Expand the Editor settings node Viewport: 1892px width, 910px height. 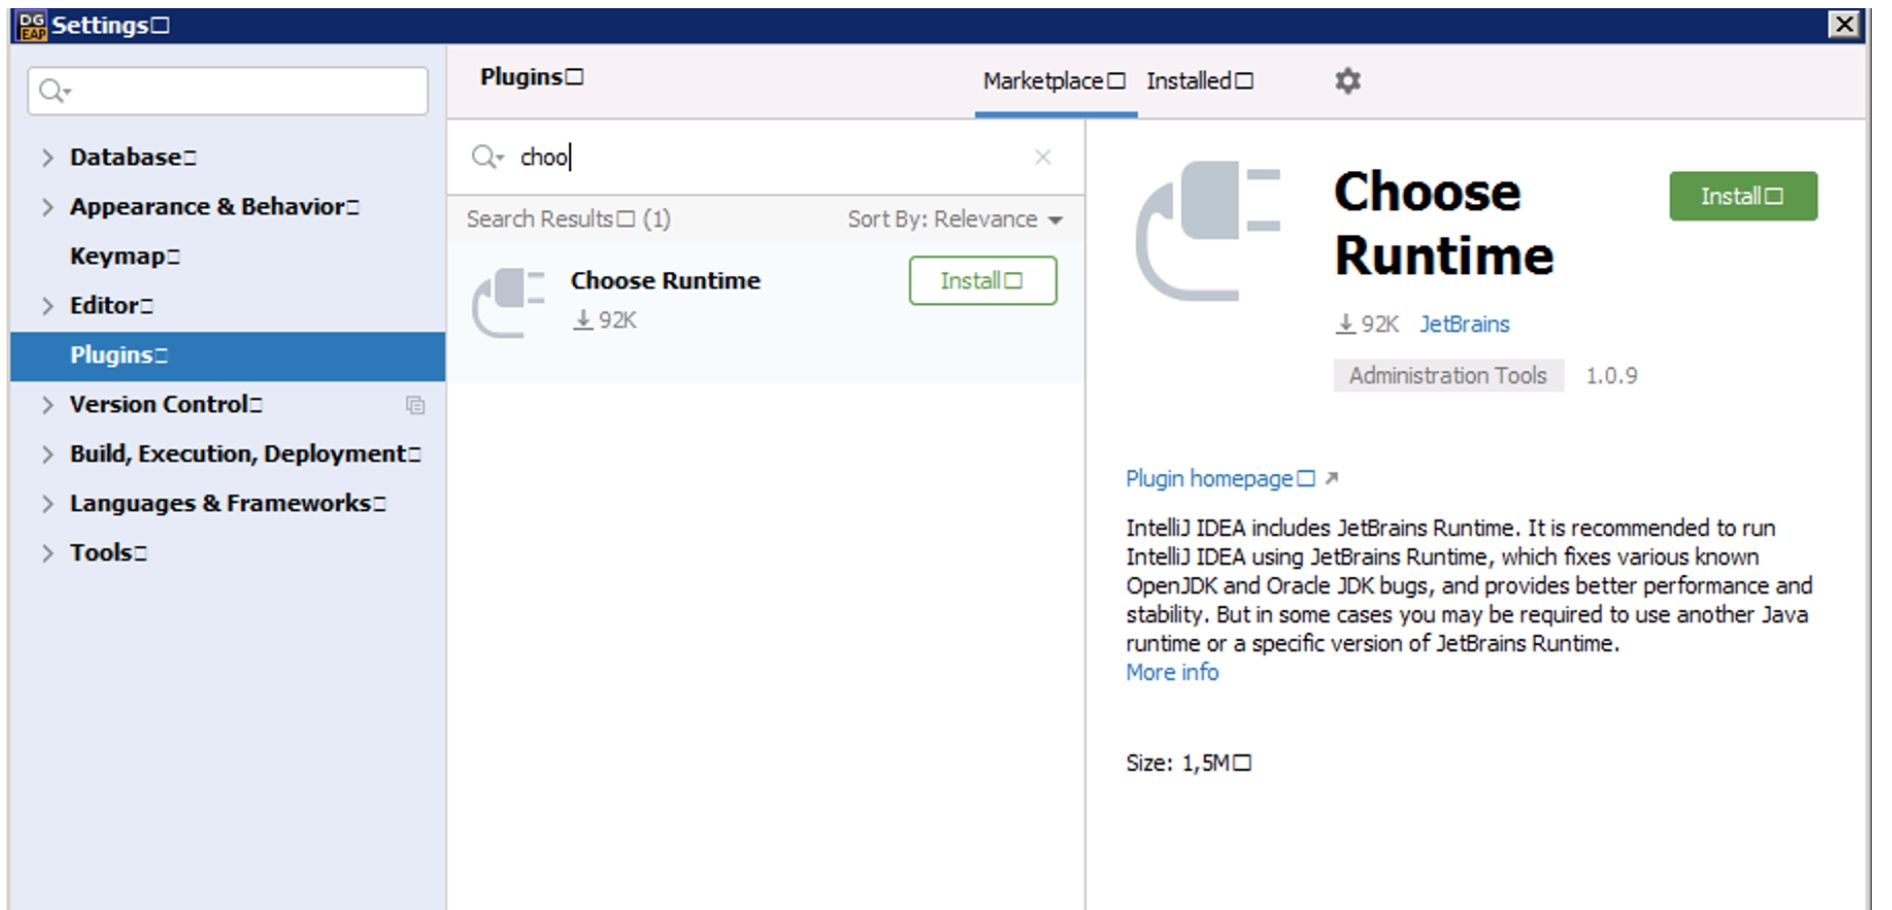47,306
